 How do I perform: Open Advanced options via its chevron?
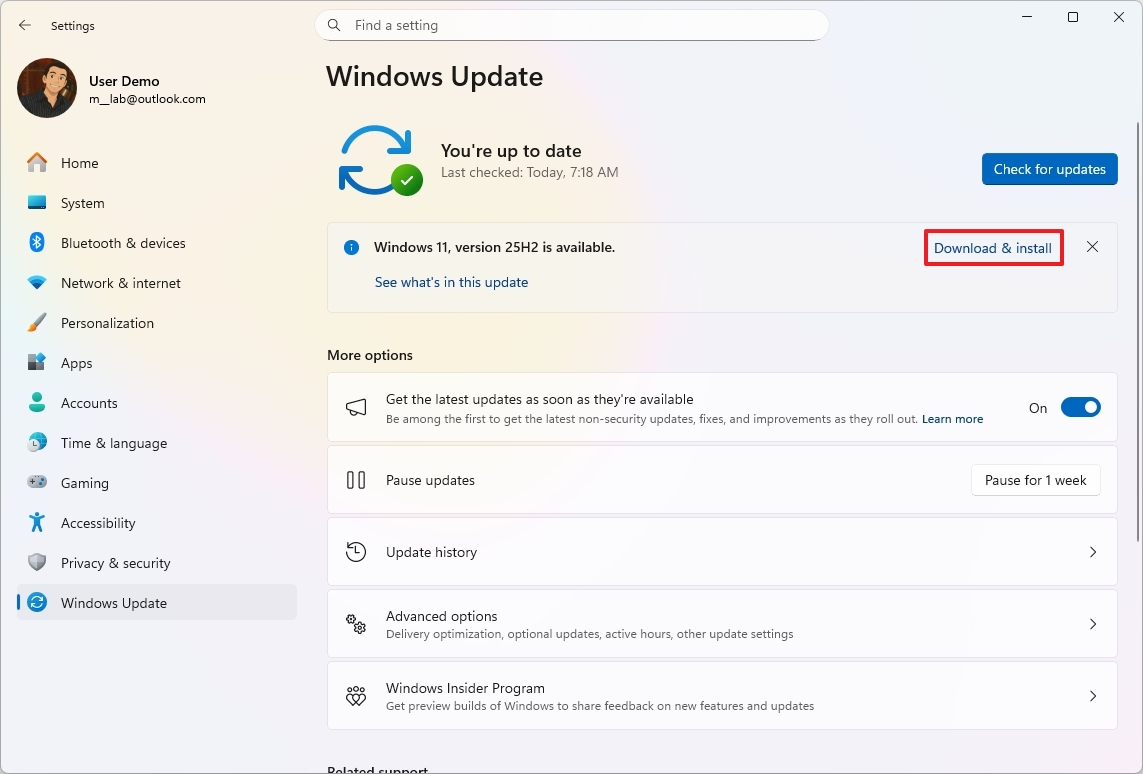(x=1092, y=624)
